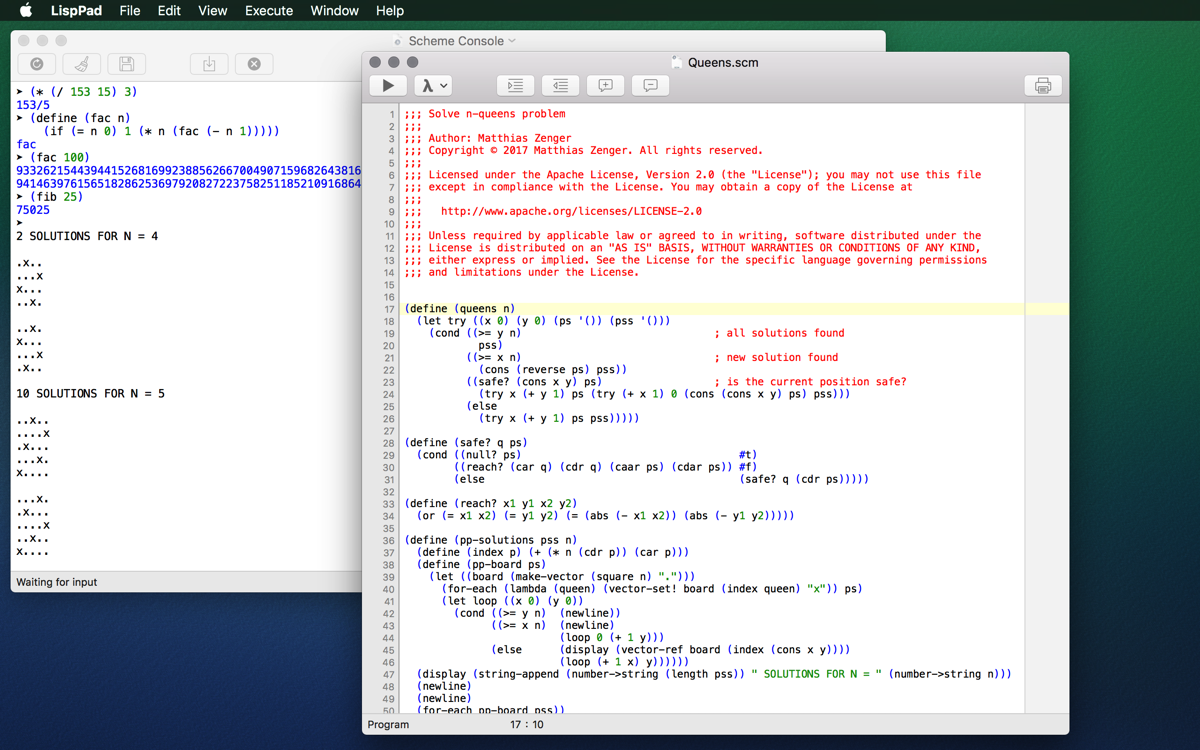This screenshot has width=1200, height=750.
Task: Click '(fib 25)' in the Scheme Console
Action: point(56,197)
